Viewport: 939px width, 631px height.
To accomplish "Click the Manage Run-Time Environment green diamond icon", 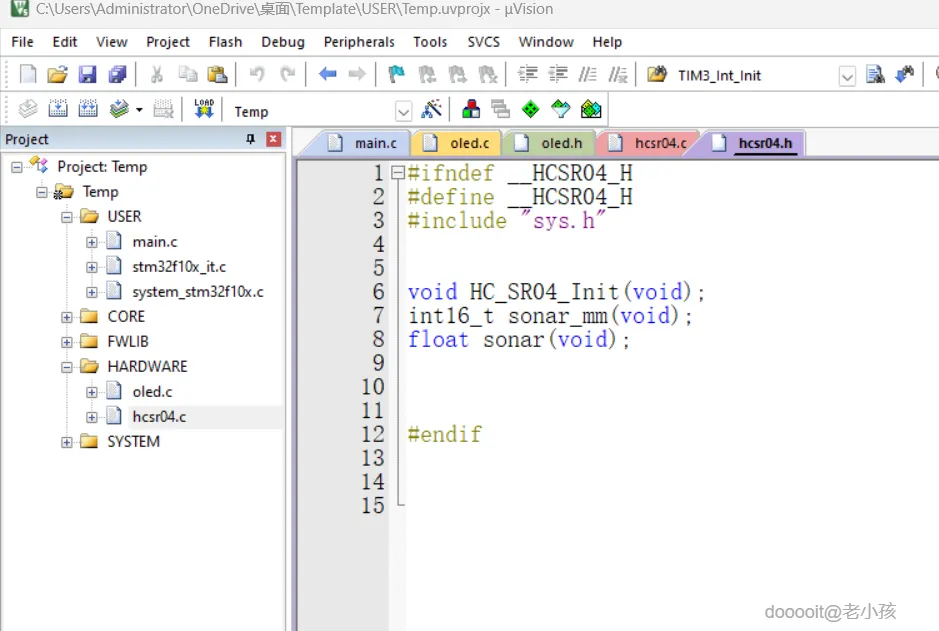I will pos(530,110).
